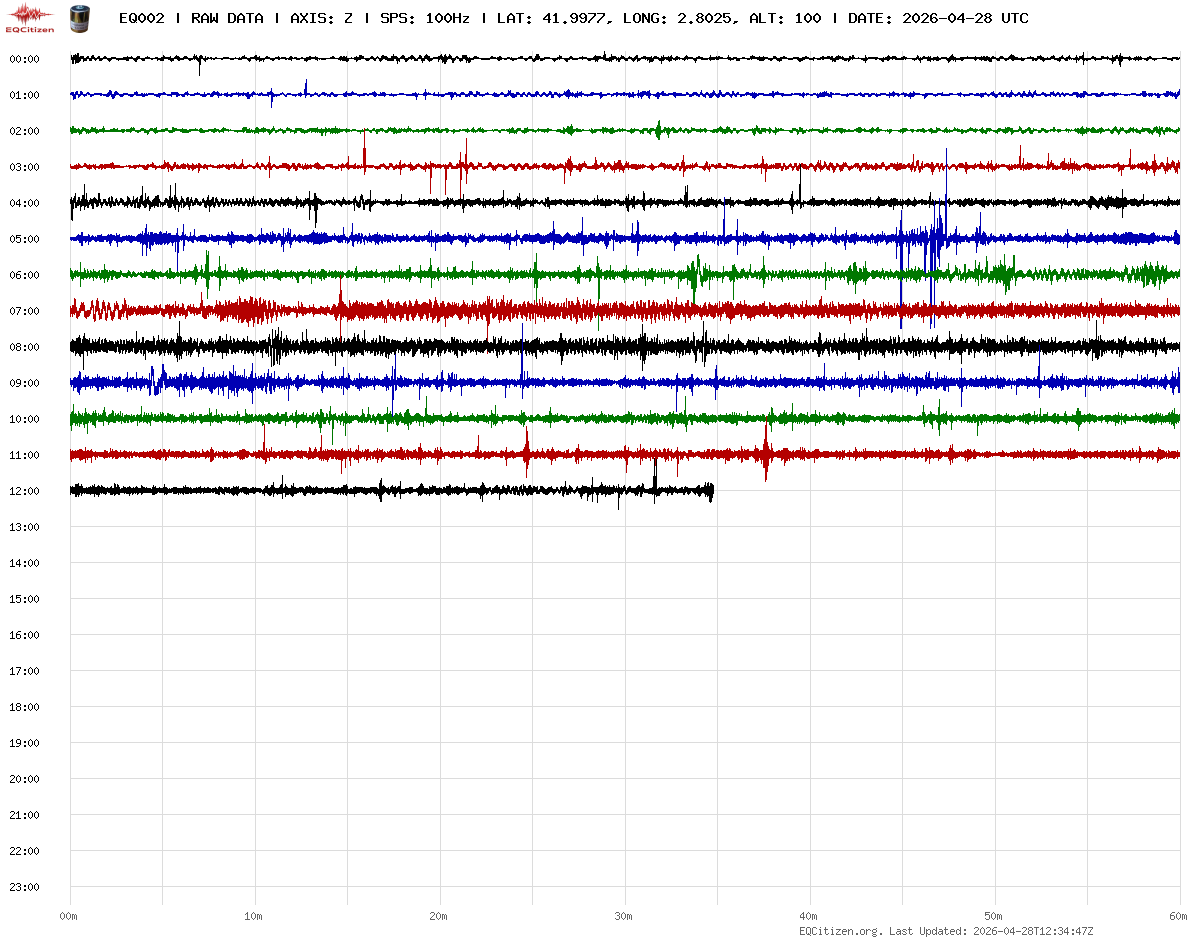Click the end of the 12:00 black trace
This screenshot has height=940, width=1200.
pos(711,491)
